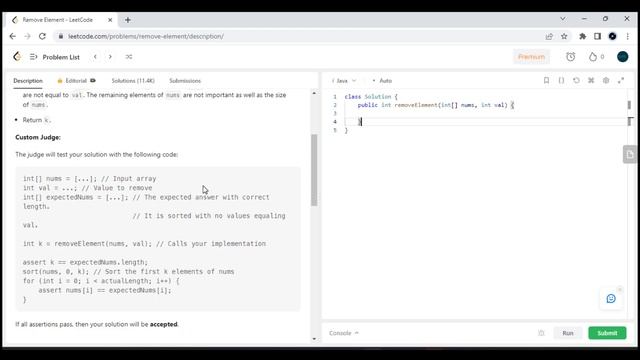Open the user profile avatar
Screen dimensions: 640x360
click(622, 57)
